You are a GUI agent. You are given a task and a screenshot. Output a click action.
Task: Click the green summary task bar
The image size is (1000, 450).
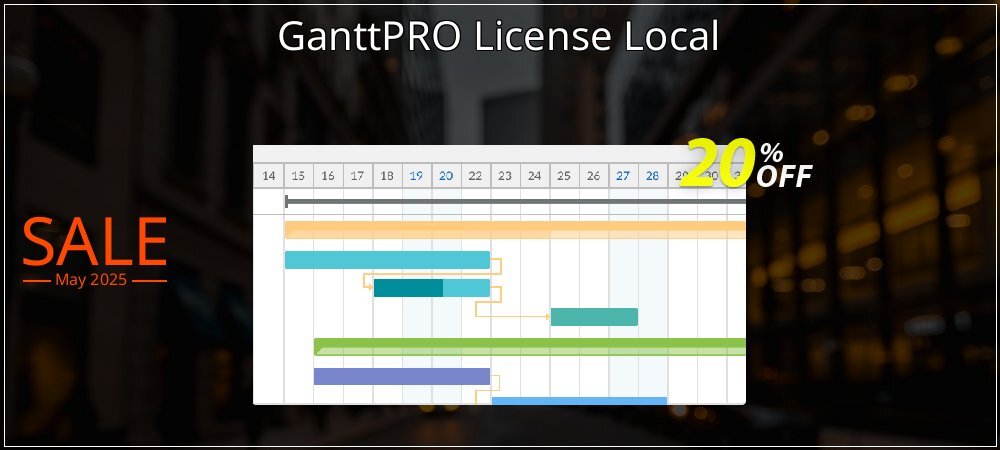[530, 347]
